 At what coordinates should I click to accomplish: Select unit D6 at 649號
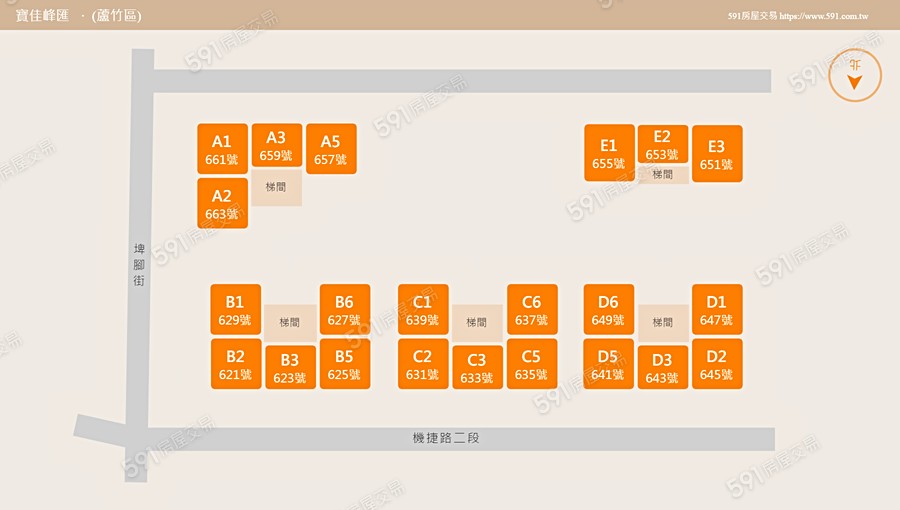[x=608, y=310]
